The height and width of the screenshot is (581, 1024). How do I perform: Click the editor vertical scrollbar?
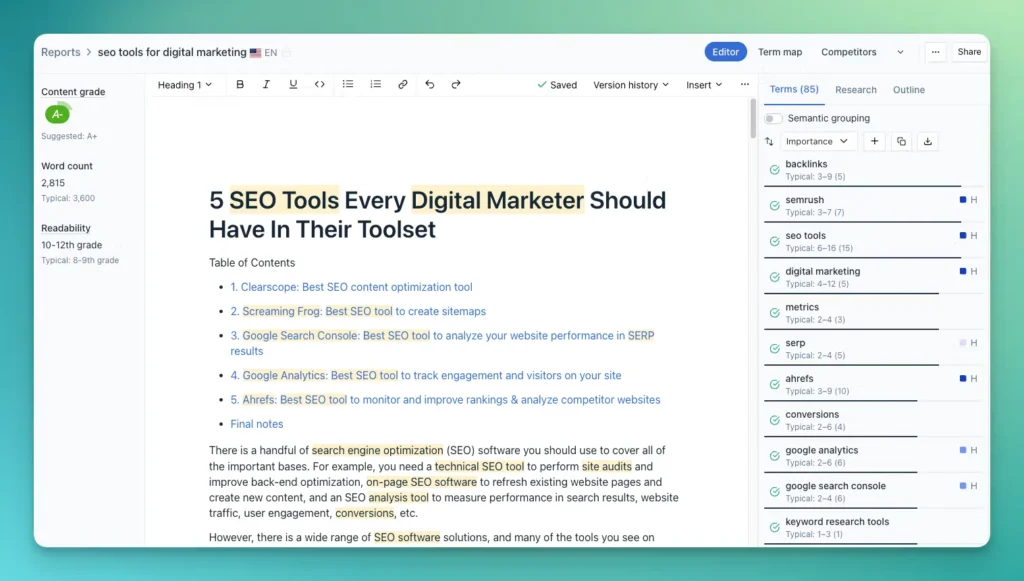[753, 118]
